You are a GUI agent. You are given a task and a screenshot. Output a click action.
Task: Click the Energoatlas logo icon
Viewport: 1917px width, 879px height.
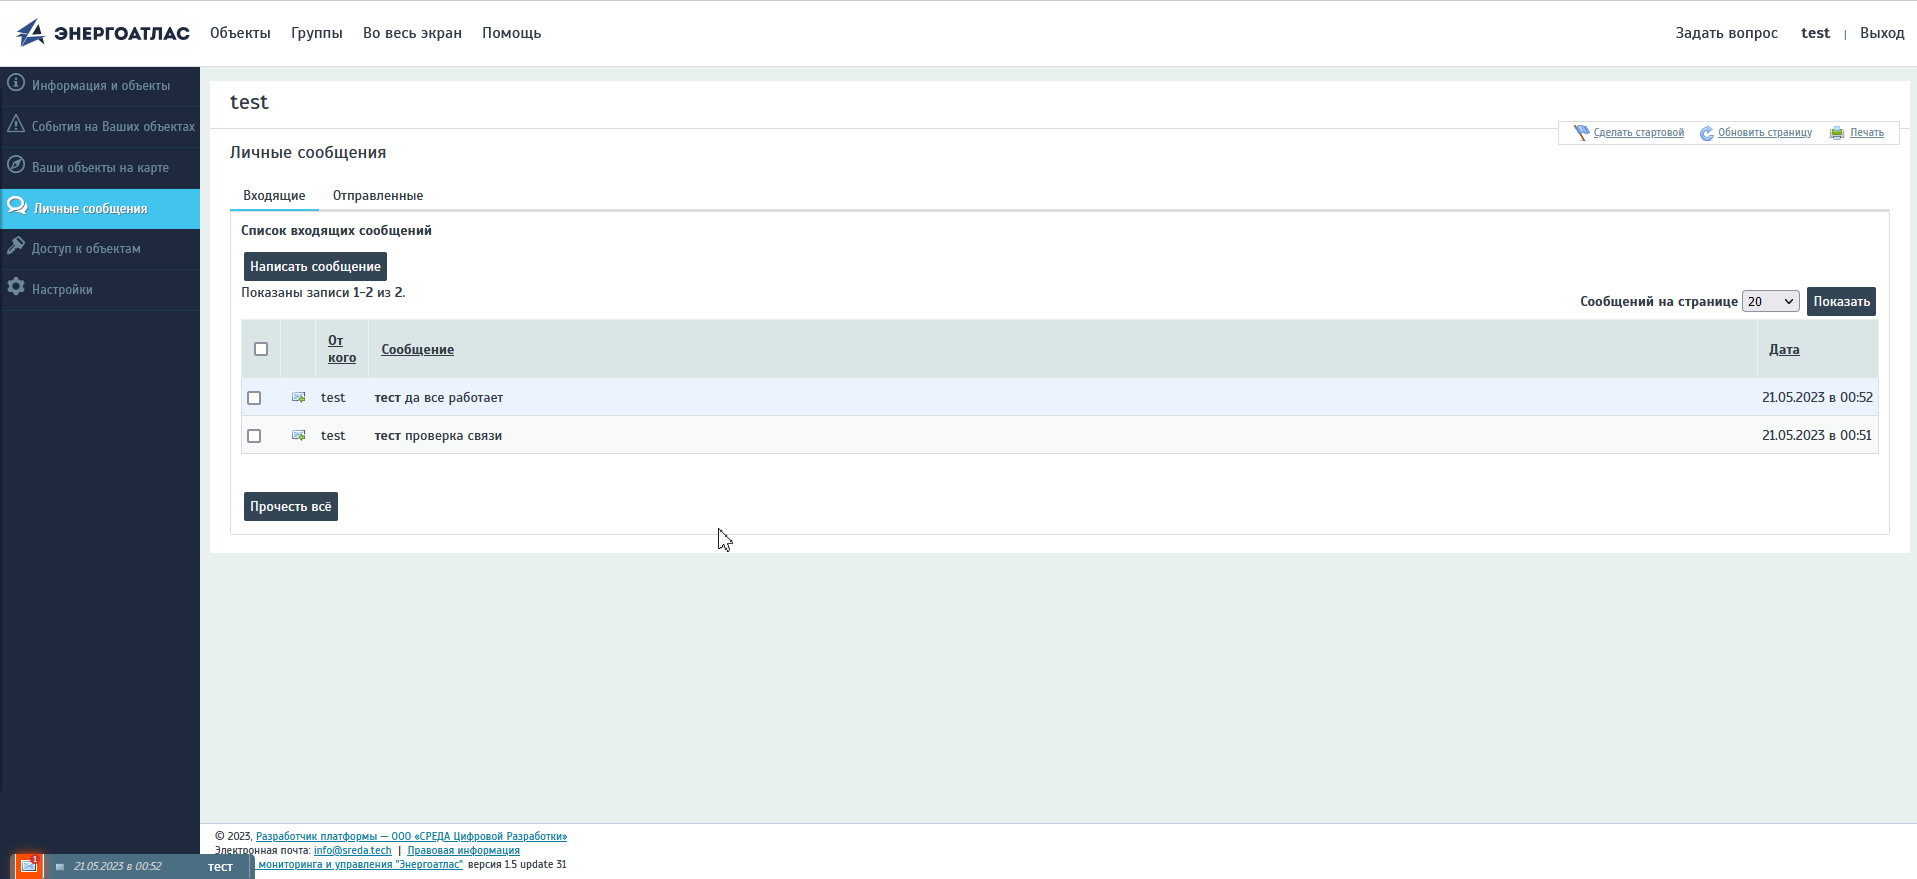(x=31, y=33)
